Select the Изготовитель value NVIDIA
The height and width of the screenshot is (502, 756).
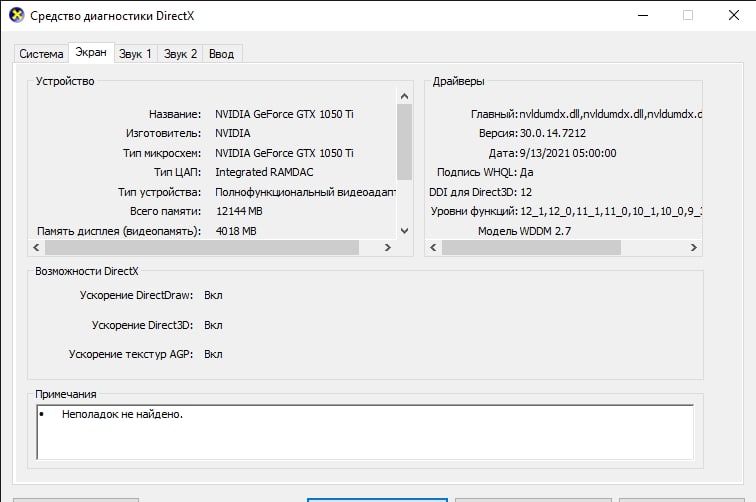[232, 133]
